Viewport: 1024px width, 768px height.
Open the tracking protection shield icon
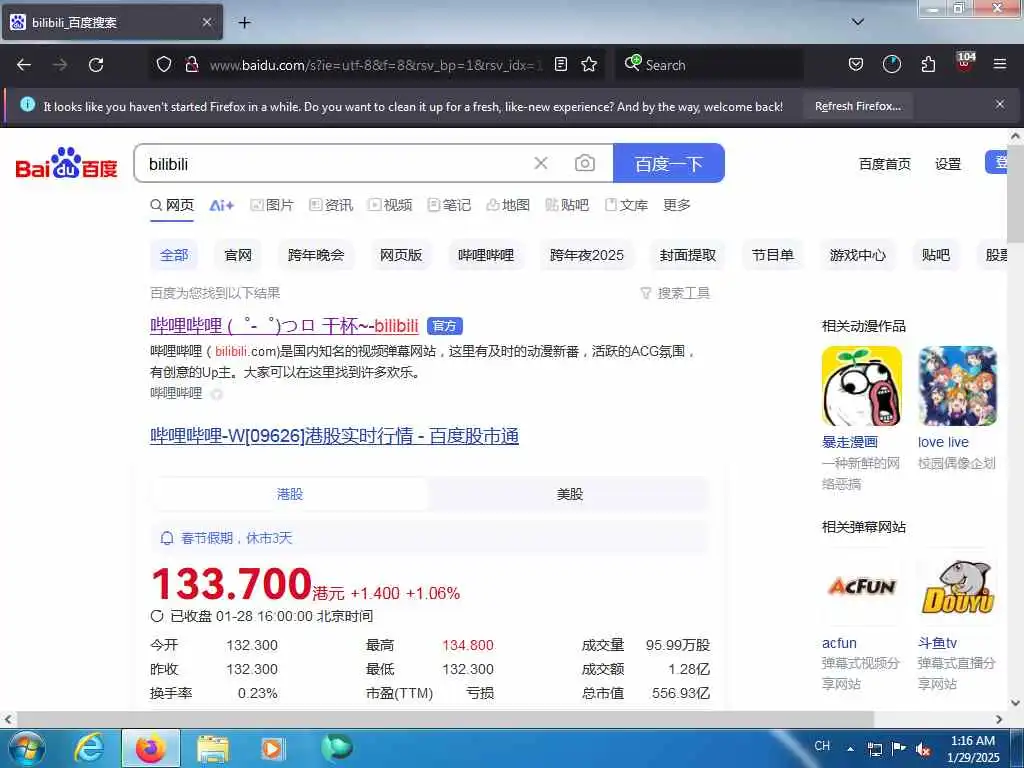click(164, 64)
